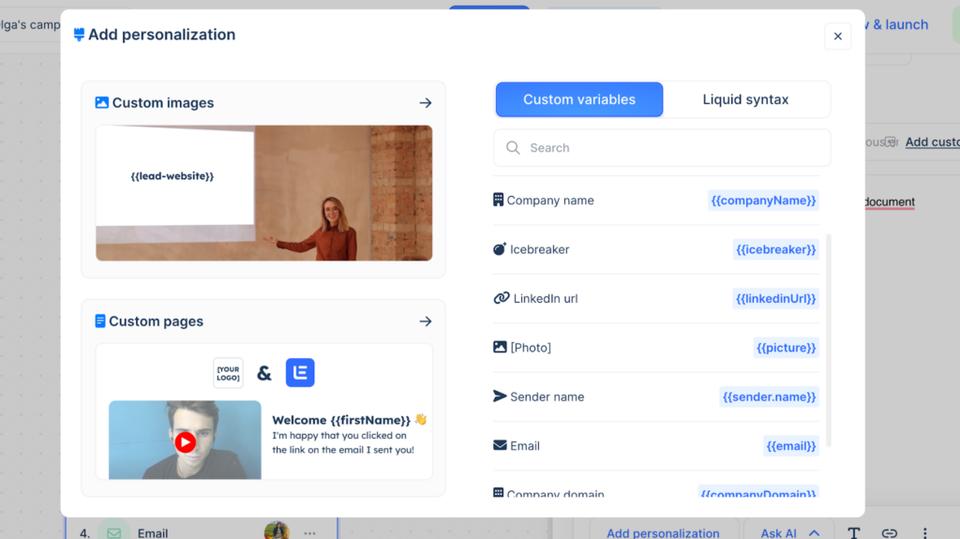Click the Custom pages heading

[x=156, y=322]
